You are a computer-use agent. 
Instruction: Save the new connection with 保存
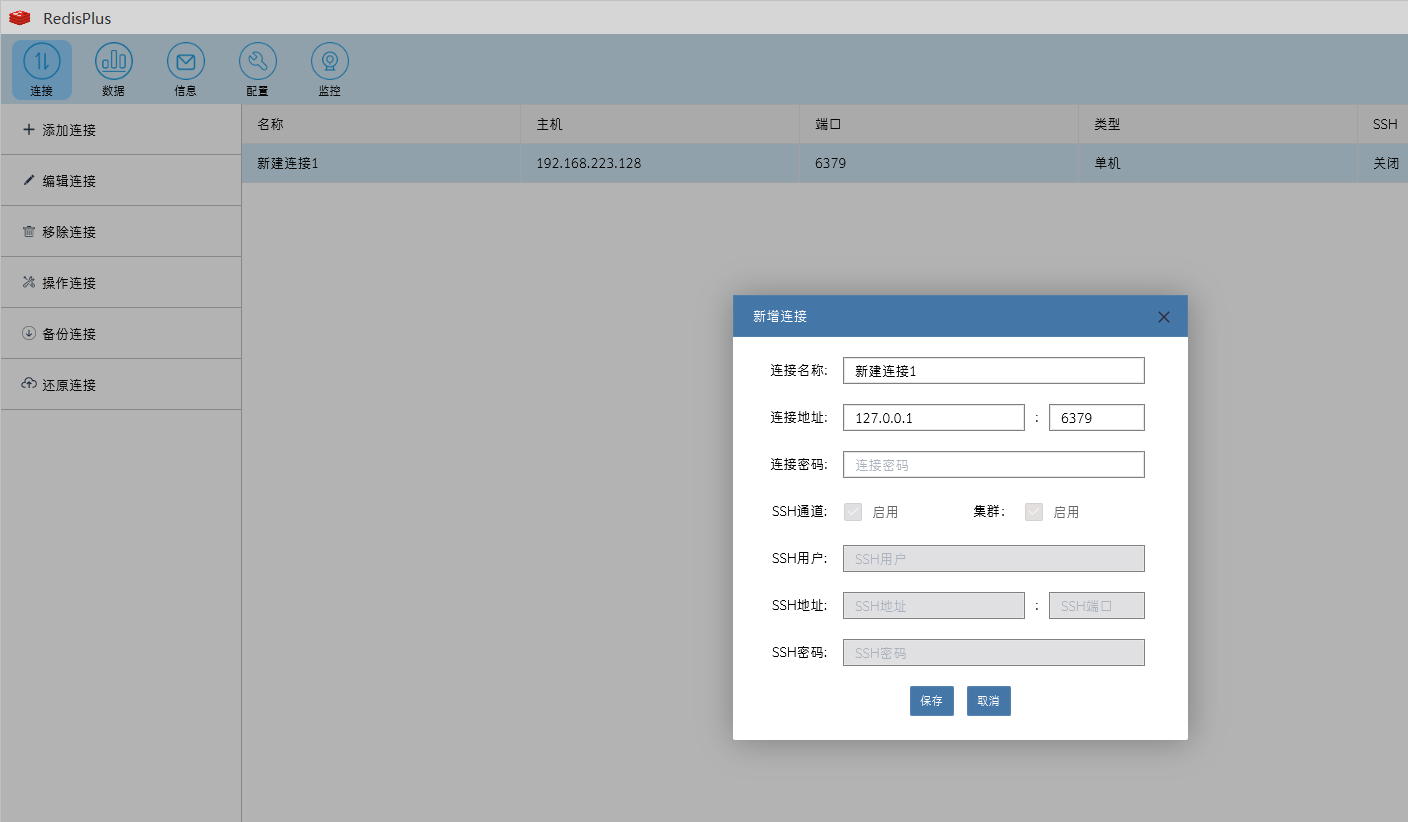click(932, 701)
